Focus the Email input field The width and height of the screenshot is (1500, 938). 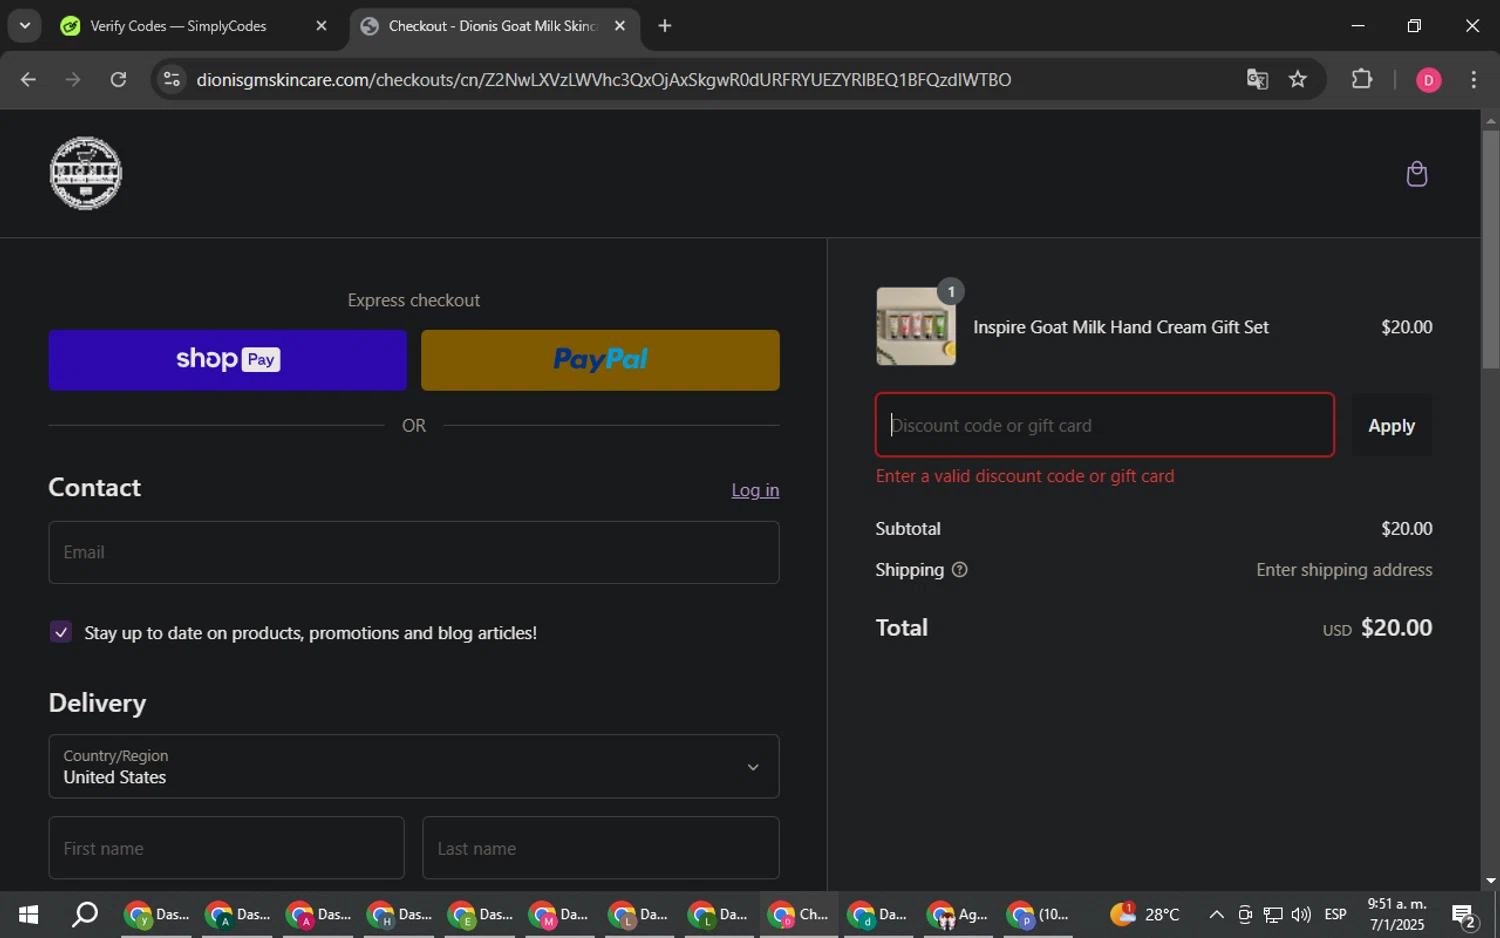point(414,552)
